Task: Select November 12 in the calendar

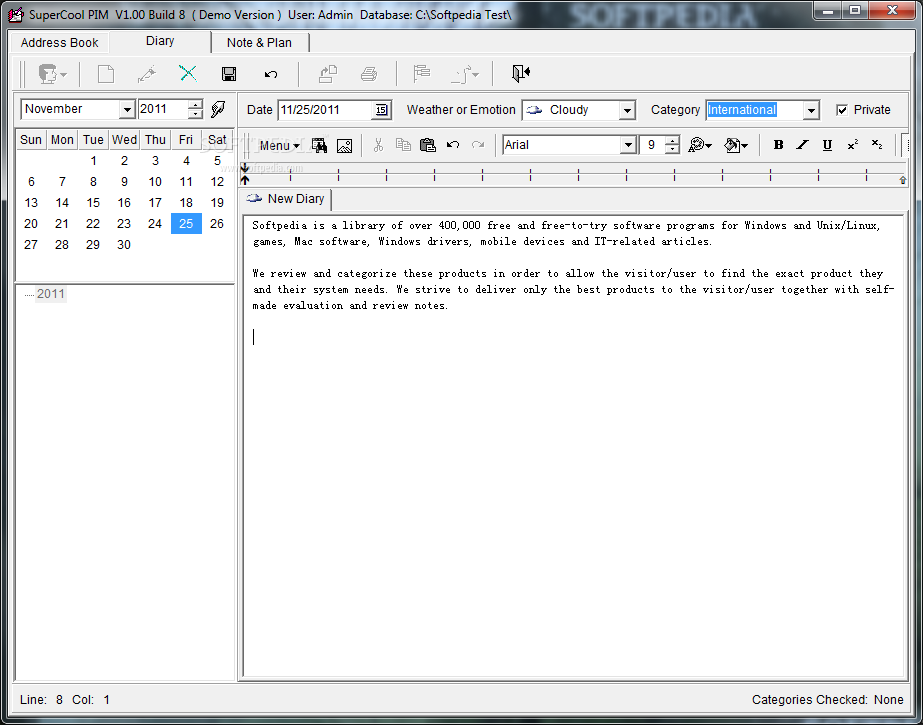Action: click(217, 182)
